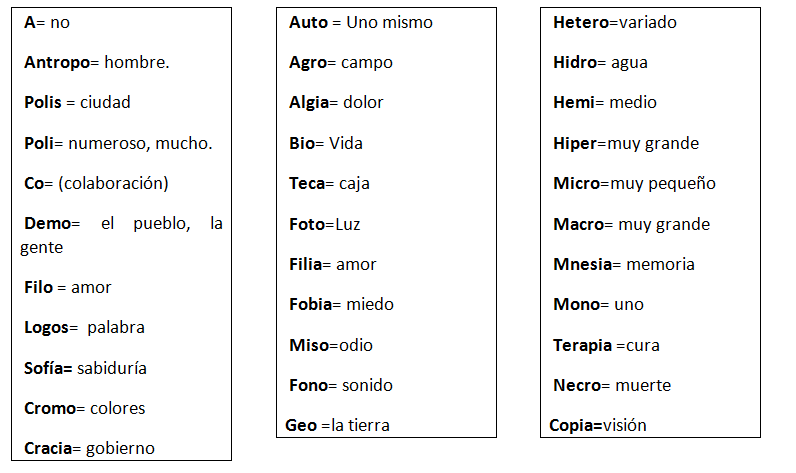Click the word Micro
The image size is (796, 473).
577,183
